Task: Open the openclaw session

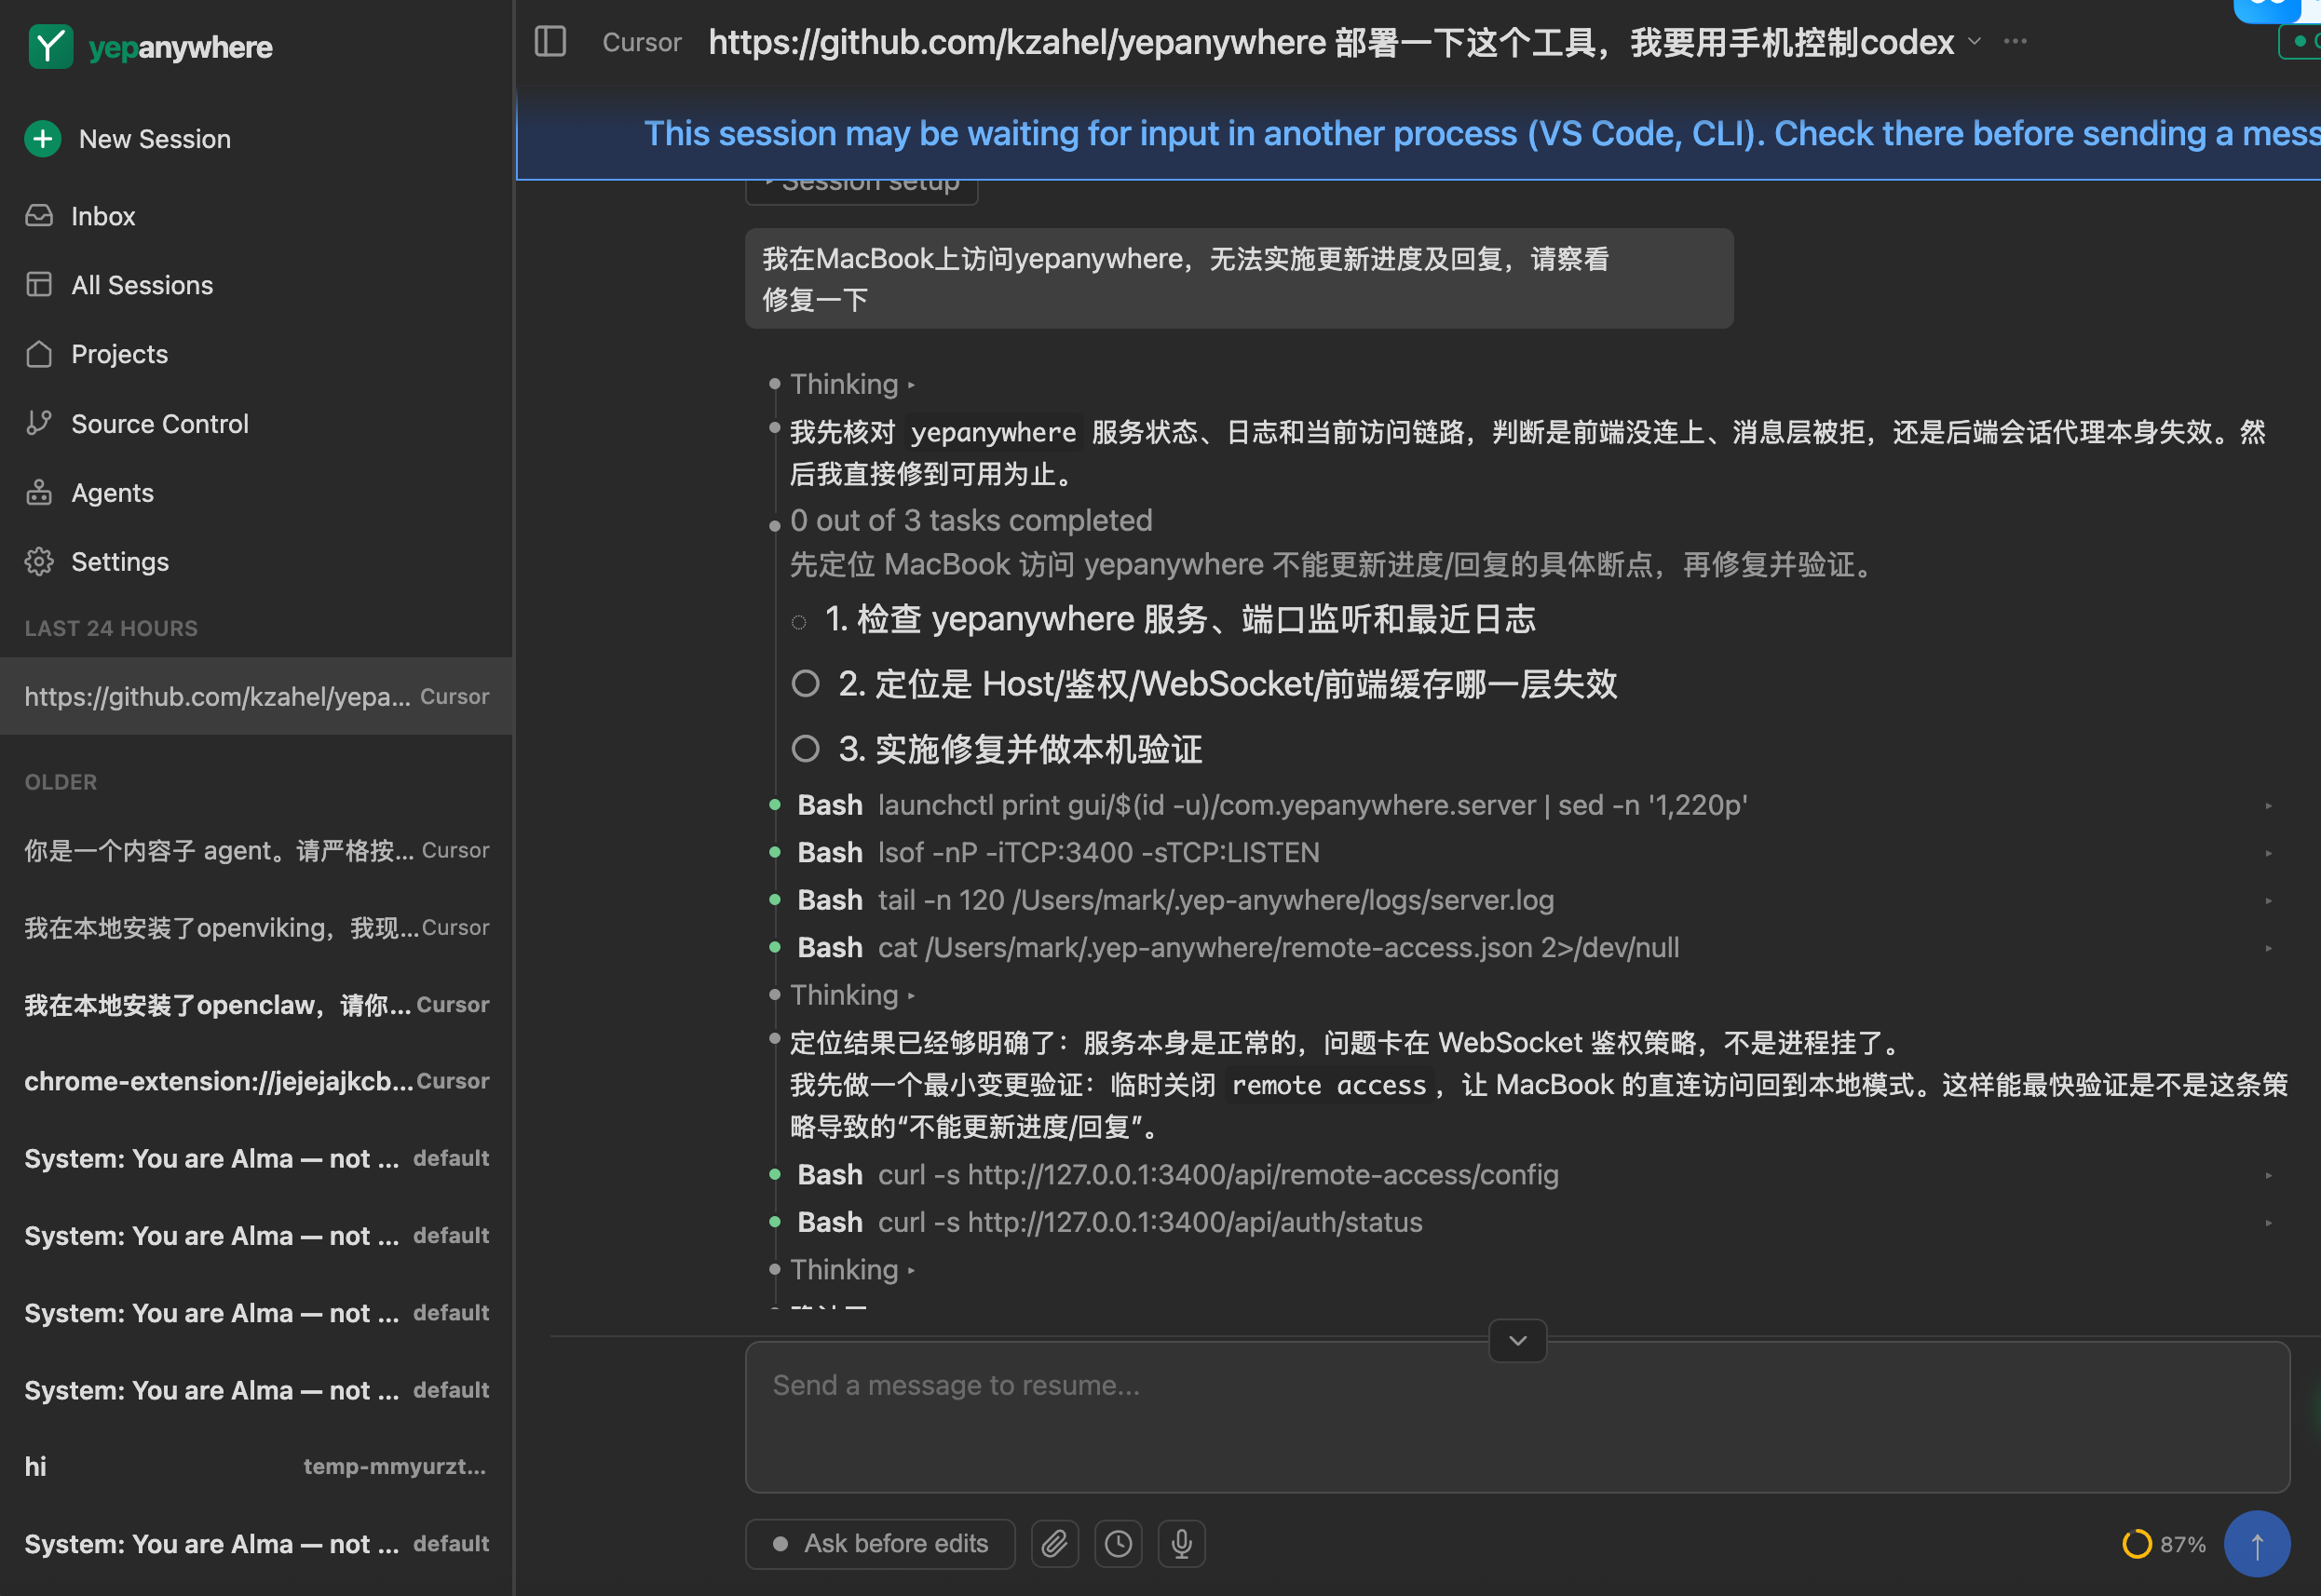Action: coord(257,1005)
